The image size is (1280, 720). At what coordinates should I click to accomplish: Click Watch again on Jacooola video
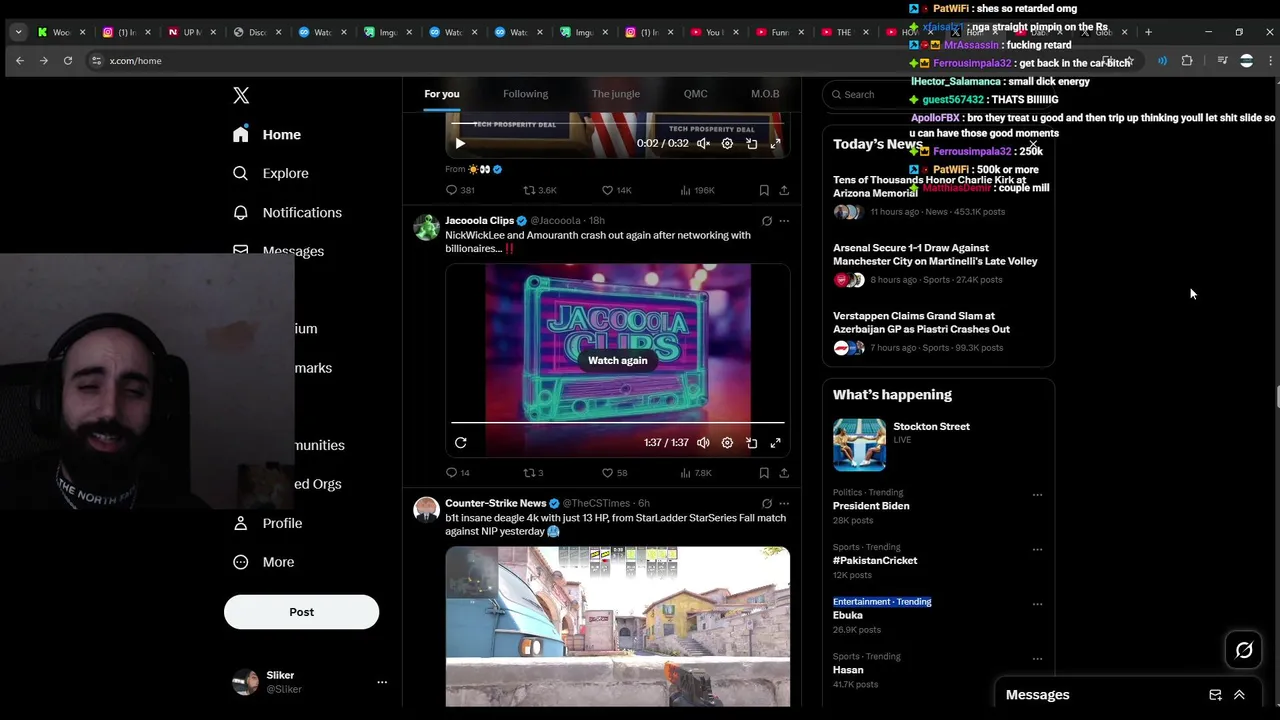(x=617, y=360)
